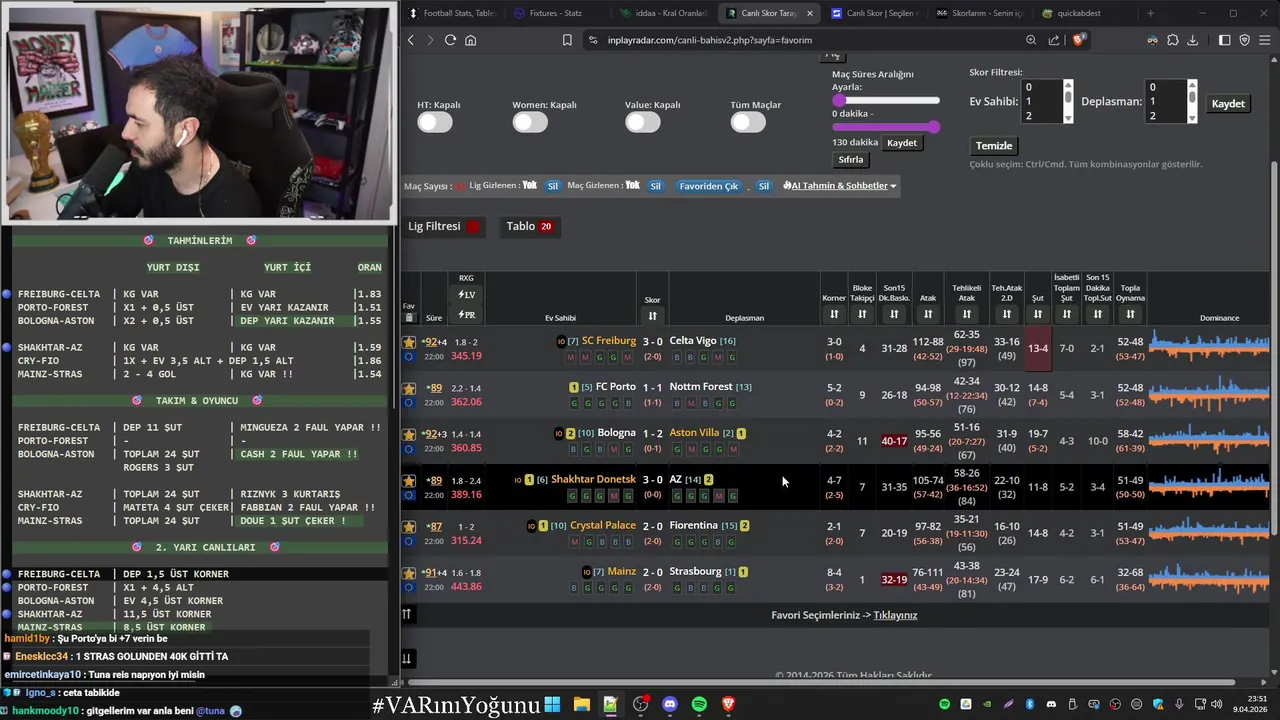This screenshot has height=720, width=1280.
Task: Open Discord from the taskbar
Action: coord(669,705)
